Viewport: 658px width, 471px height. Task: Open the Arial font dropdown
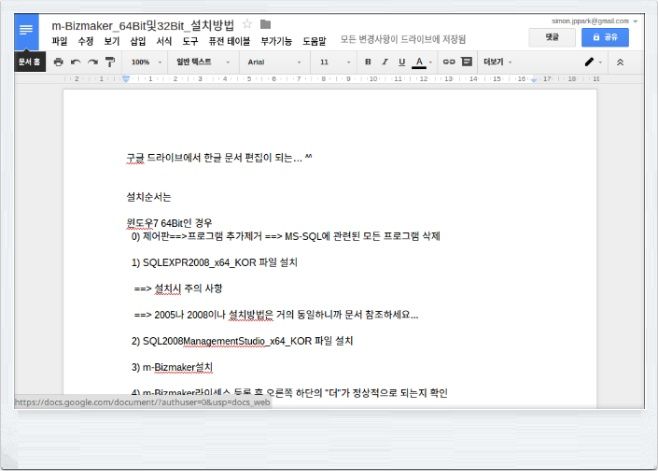pyautogui.click(x=274, y=62)
